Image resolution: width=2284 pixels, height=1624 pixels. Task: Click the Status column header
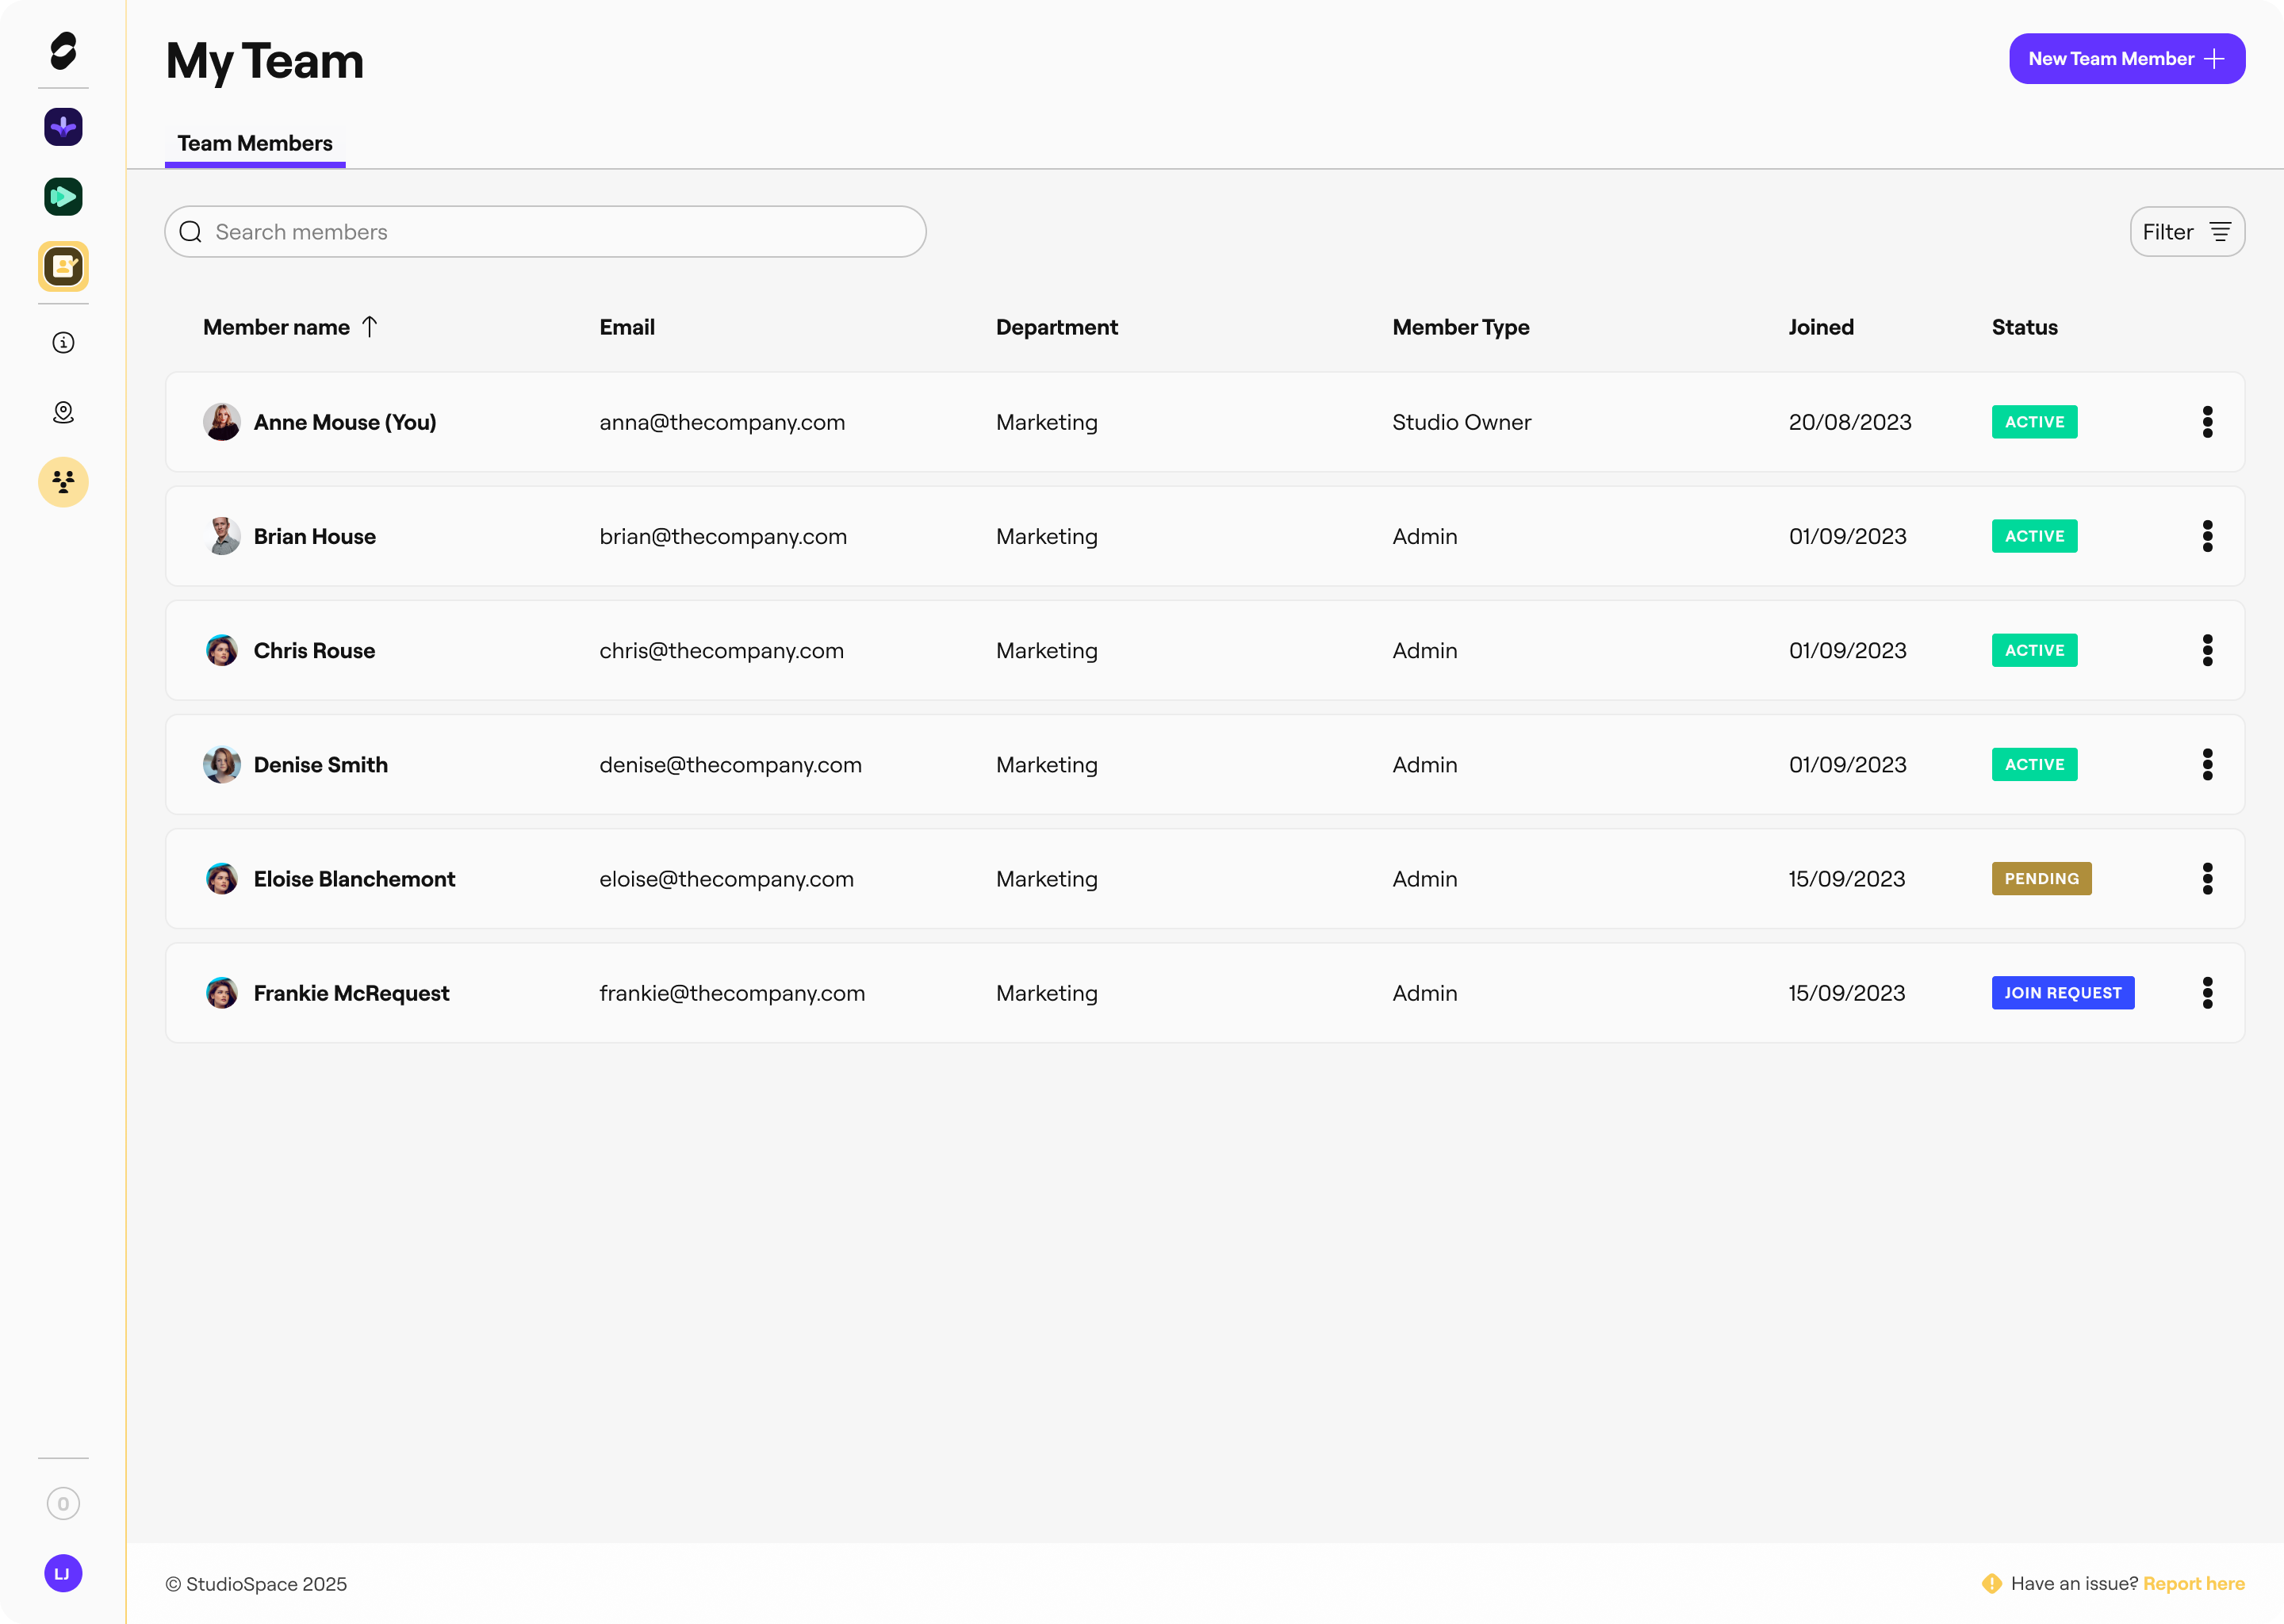2024,327
